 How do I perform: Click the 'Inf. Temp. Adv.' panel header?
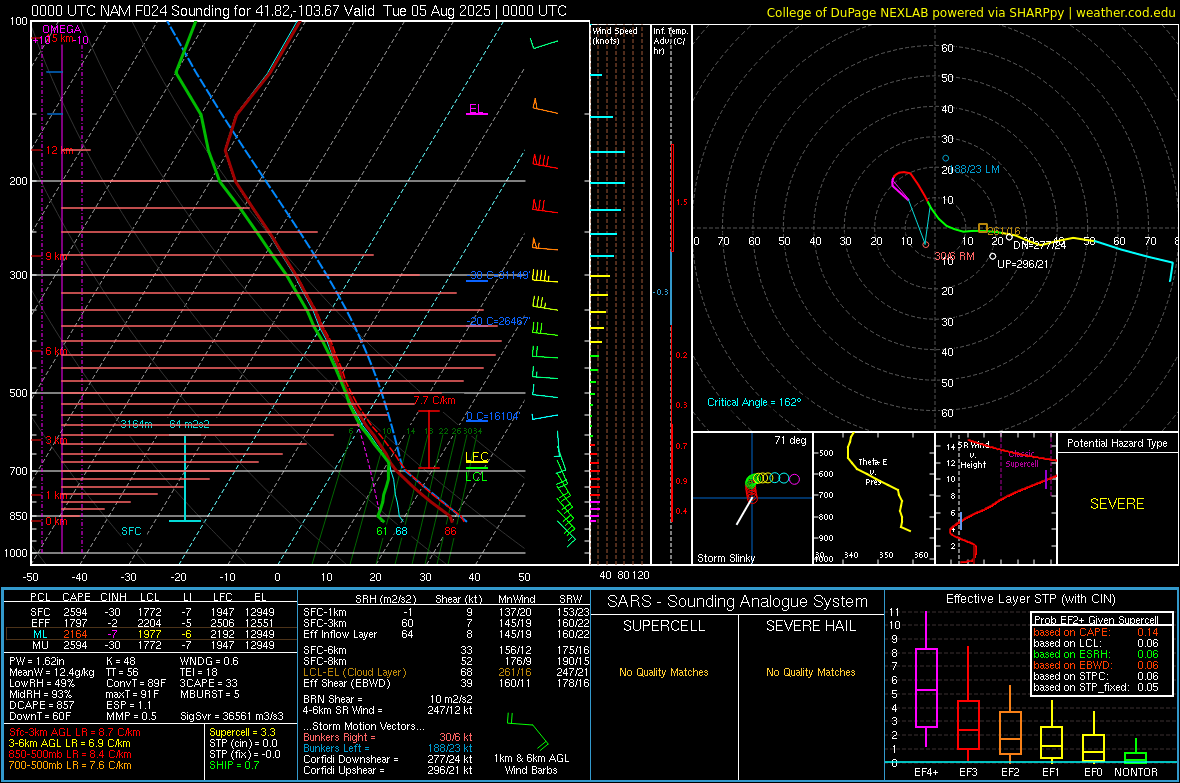click(x=670, y=41)
